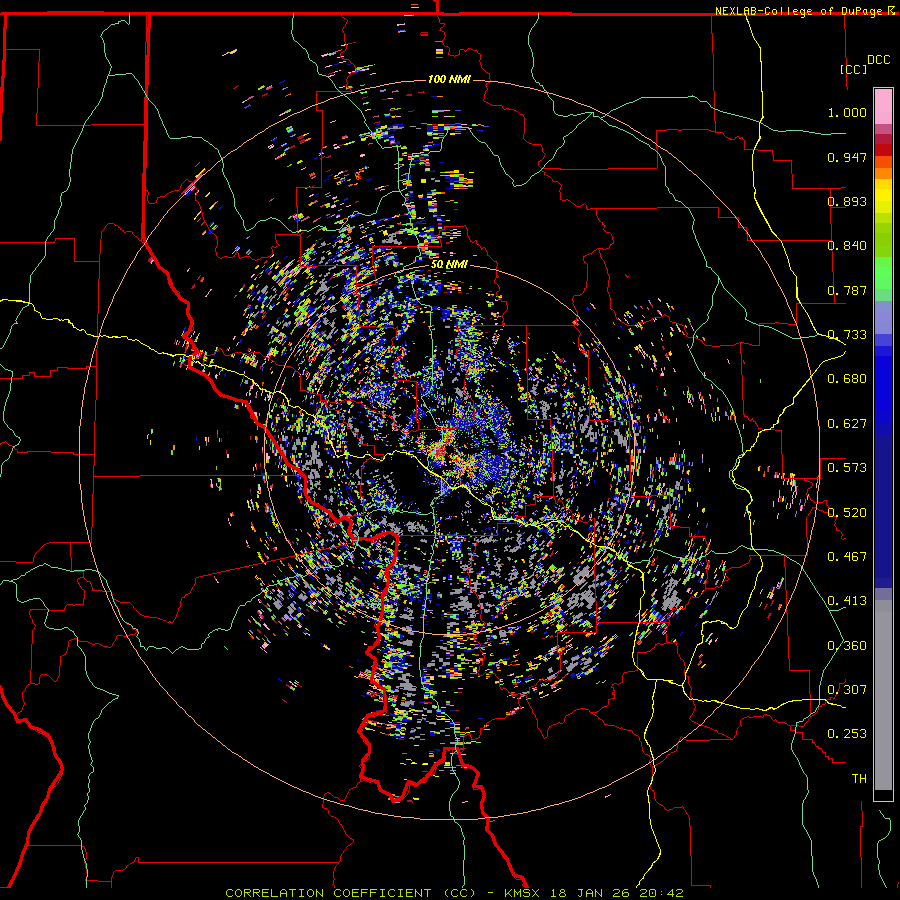
Task: Select the 0.893 legend value
Action: [847, 201]
